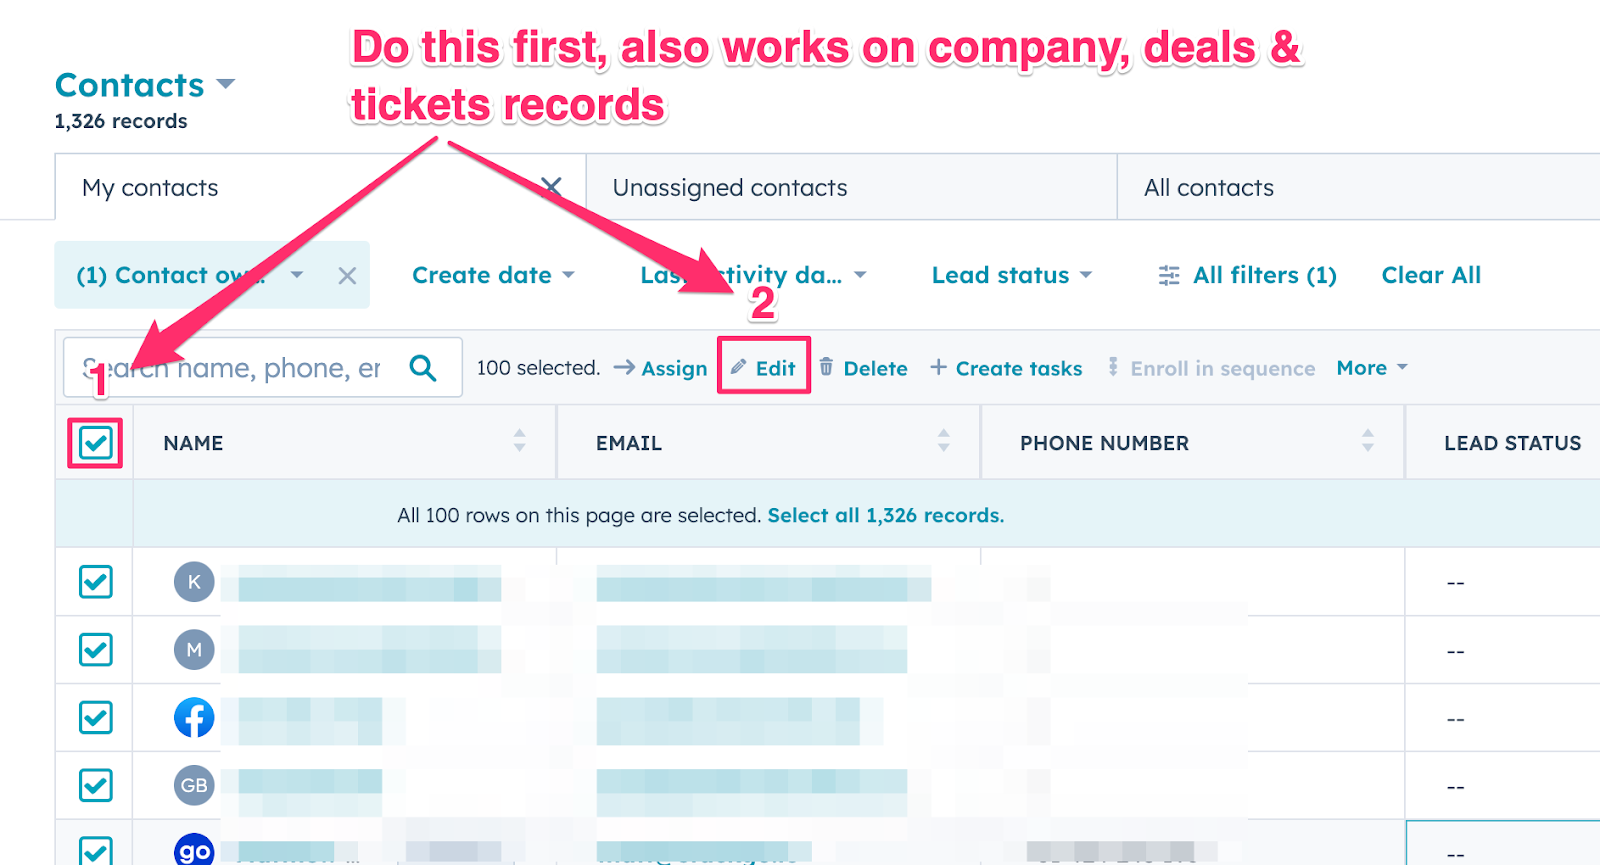Image resolution: width=1600 pixels, height=865 pixels.
Task: Open the Create date filter dropdown
Action: [x=493, y=275]
